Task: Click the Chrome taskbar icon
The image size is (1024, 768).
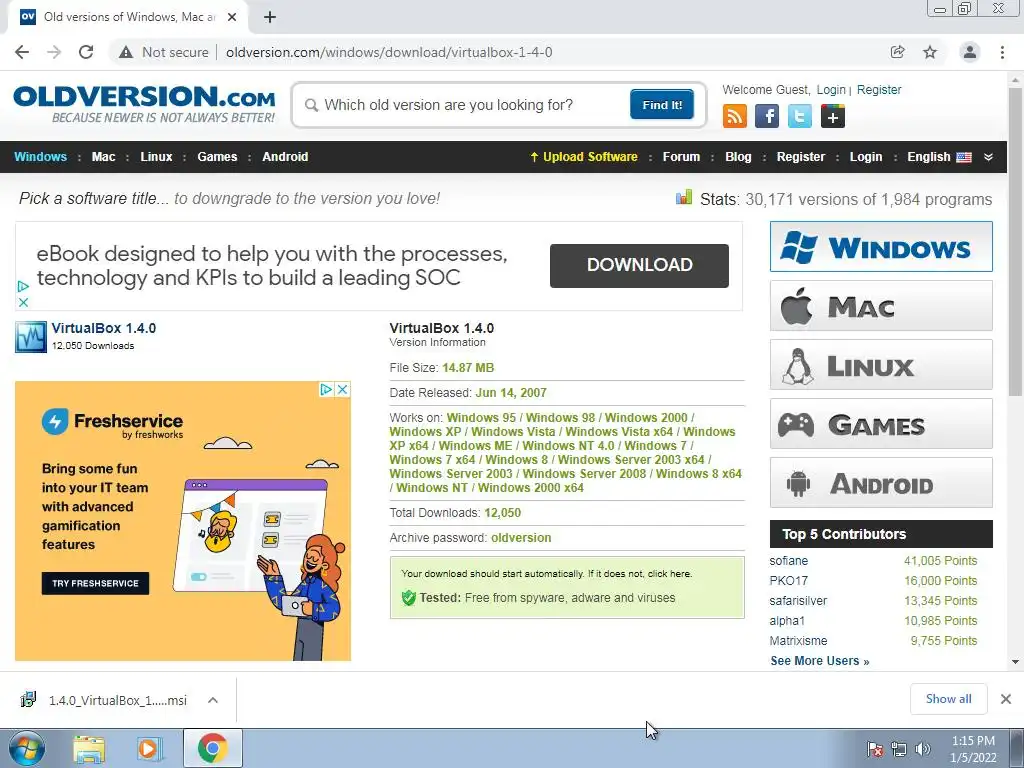Action: tap(212, 748)
